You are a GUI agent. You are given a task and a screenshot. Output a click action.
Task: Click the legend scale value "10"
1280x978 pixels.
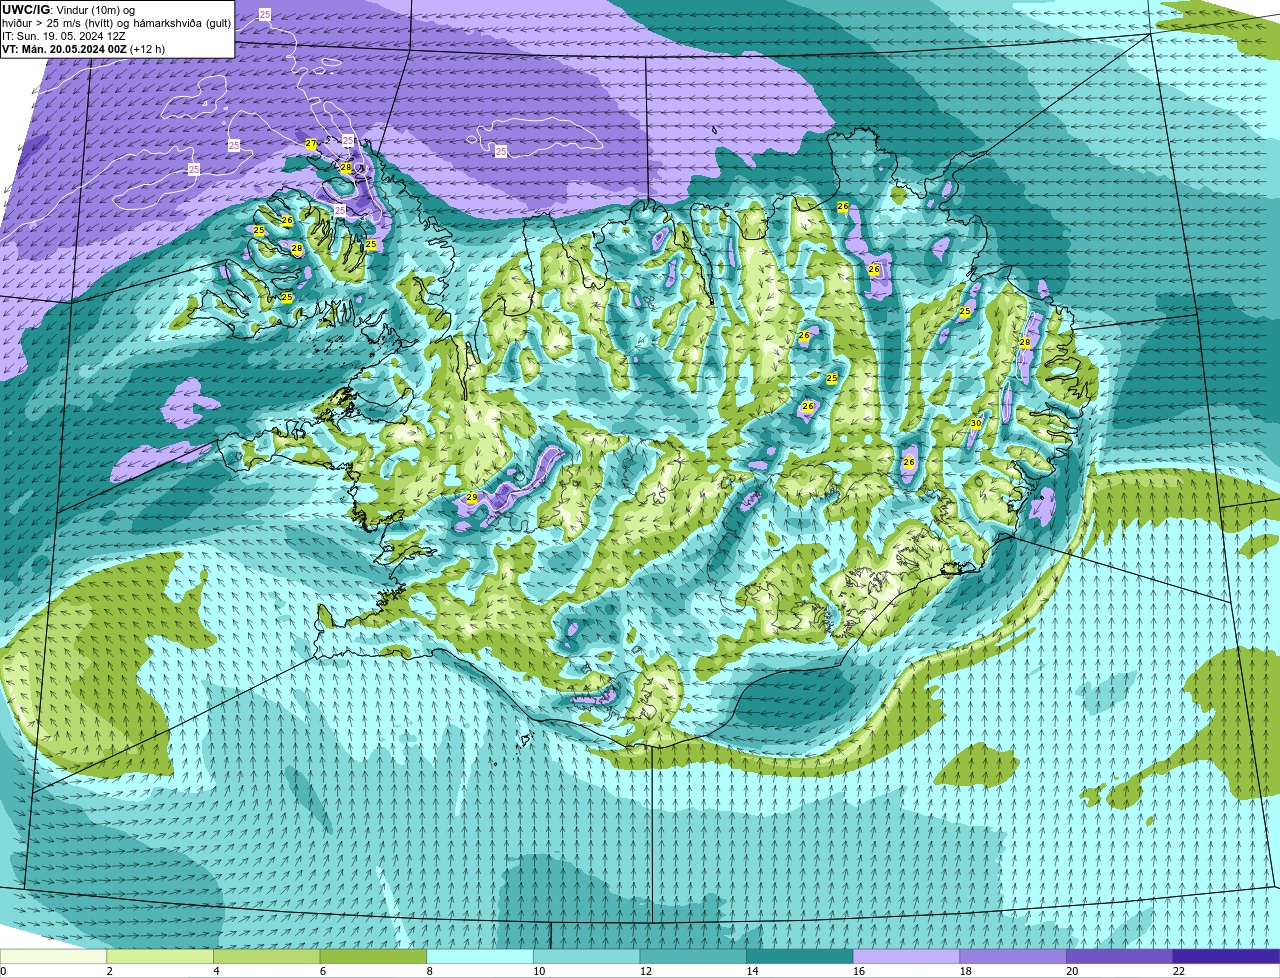point(539,970)
